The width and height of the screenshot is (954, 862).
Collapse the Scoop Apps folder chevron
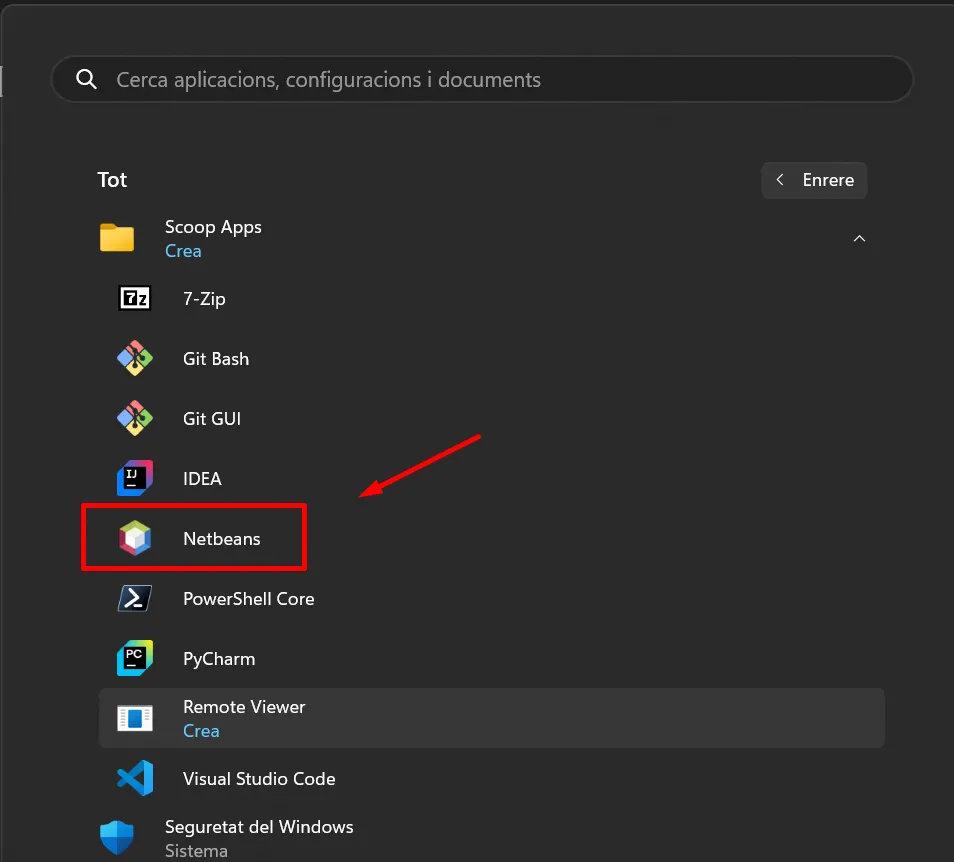point(859,239)
